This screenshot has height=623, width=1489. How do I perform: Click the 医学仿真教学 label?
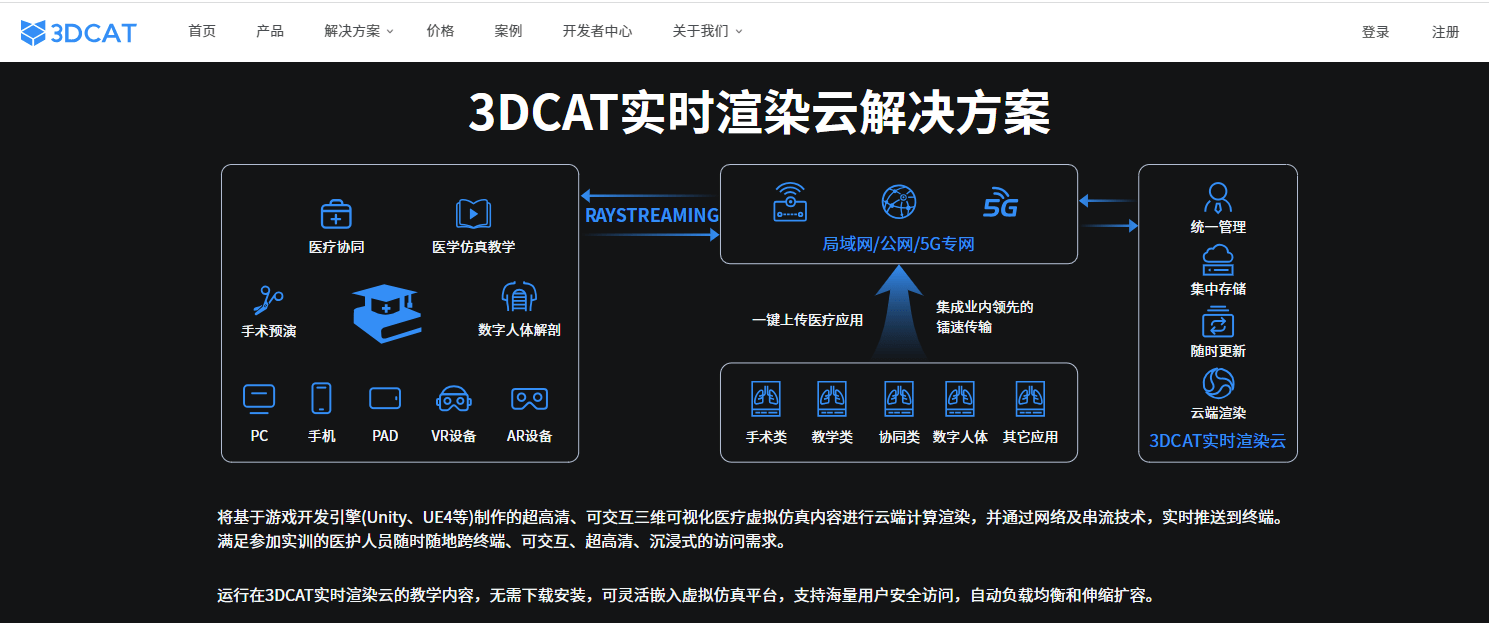(473, 247)
